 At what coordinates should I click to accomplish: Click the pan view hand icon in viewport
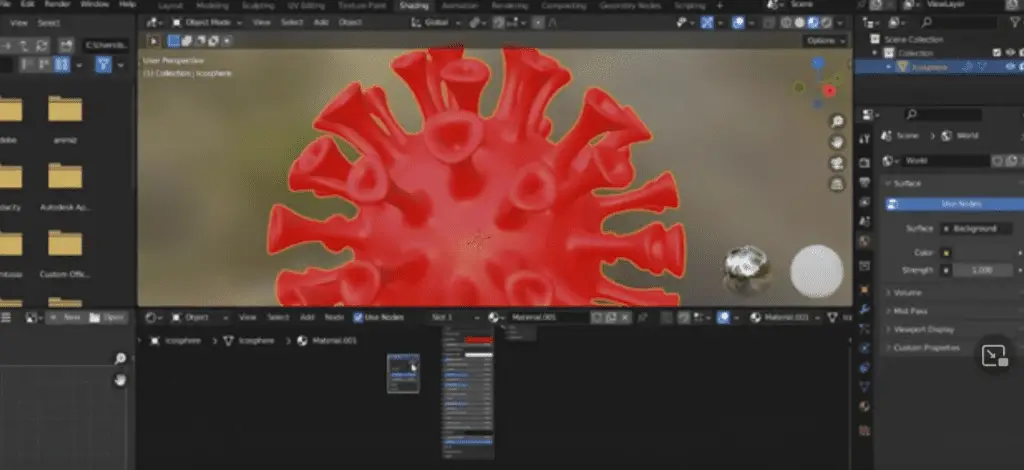837,142
